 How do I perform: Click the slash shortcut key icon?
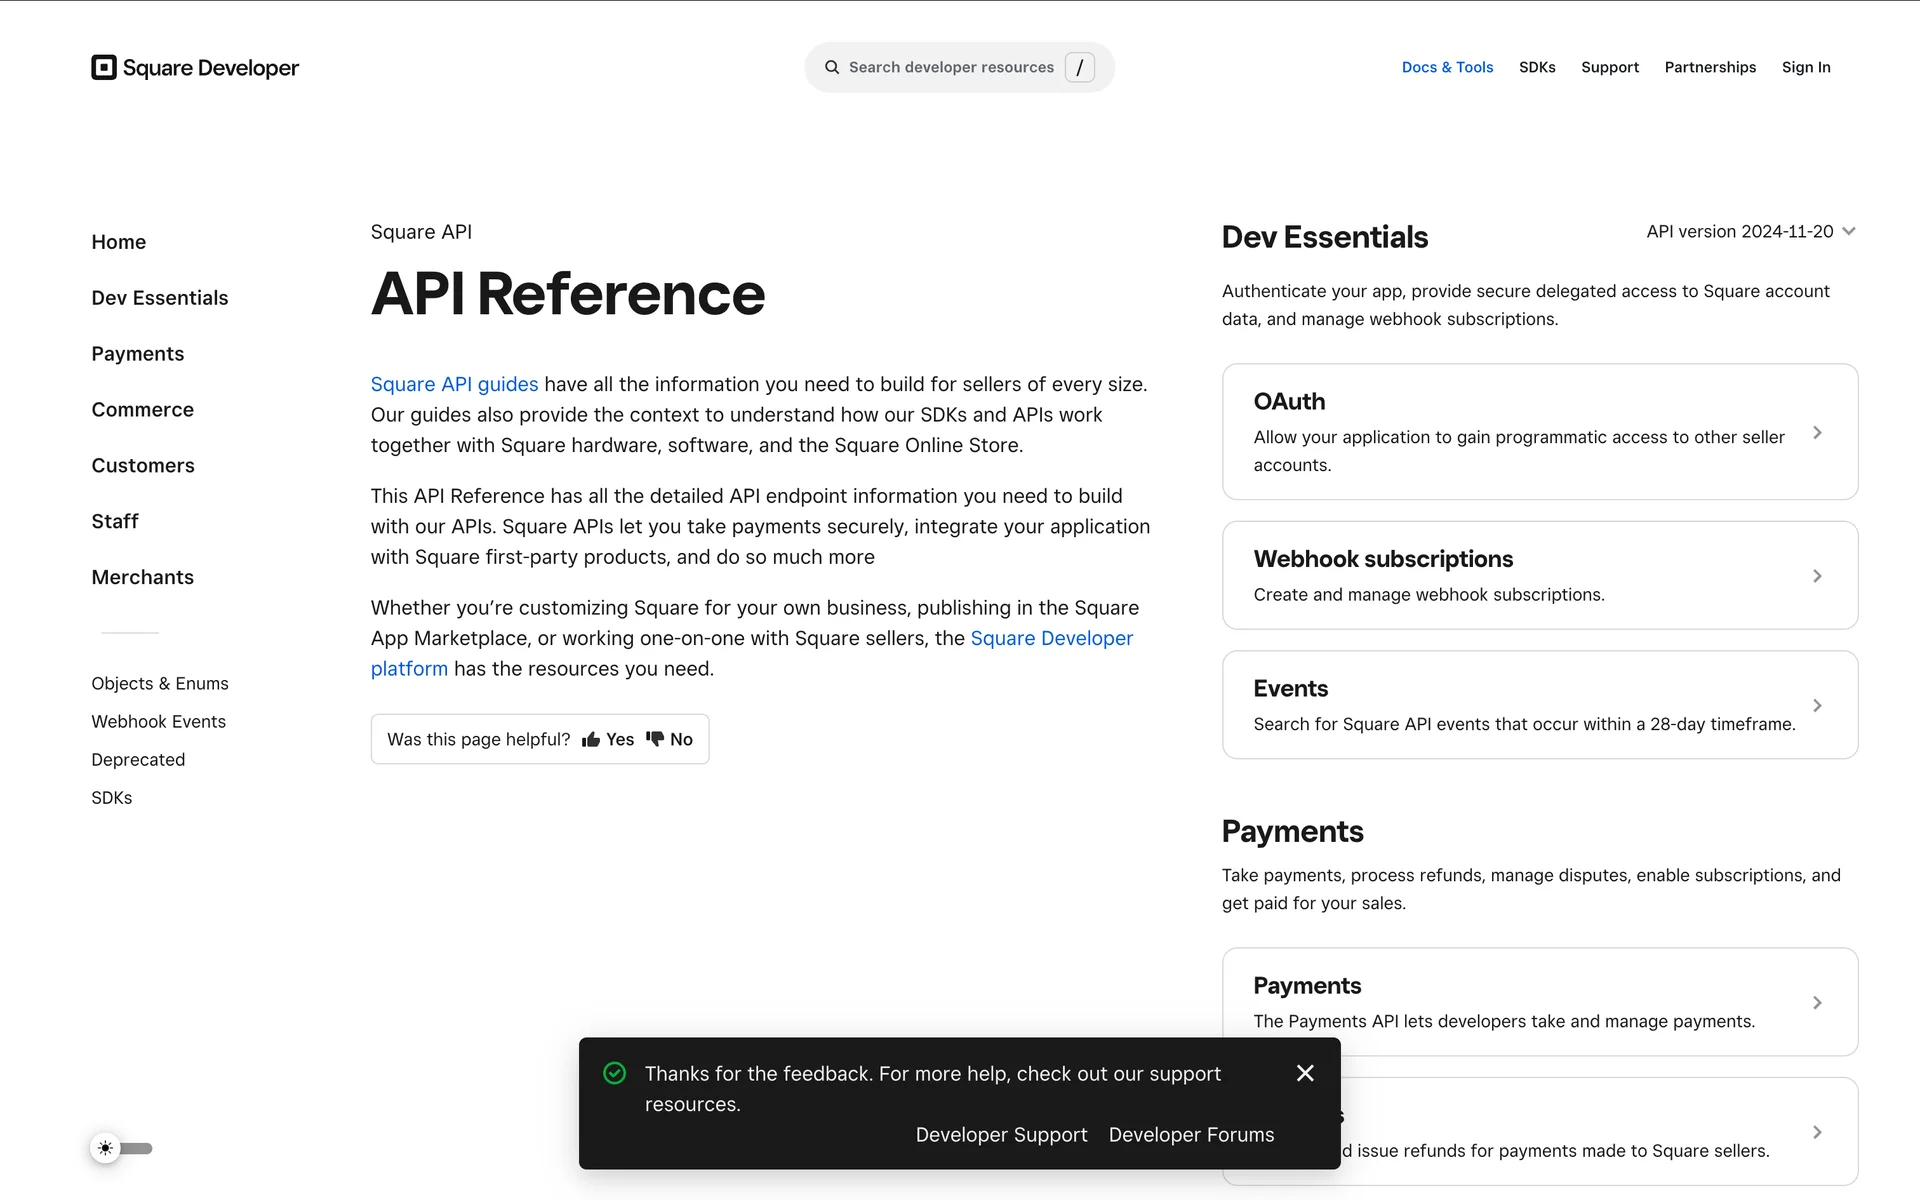click(x=1079, y=67)
